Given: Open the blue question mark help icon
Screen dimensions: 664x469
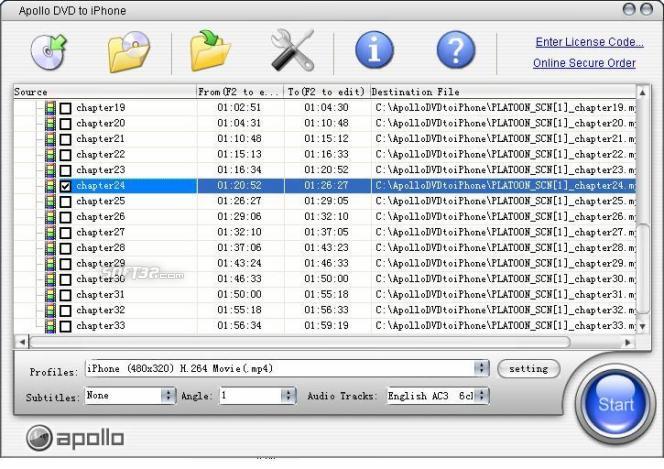Looking at the screenshot, I should point(456,50).
